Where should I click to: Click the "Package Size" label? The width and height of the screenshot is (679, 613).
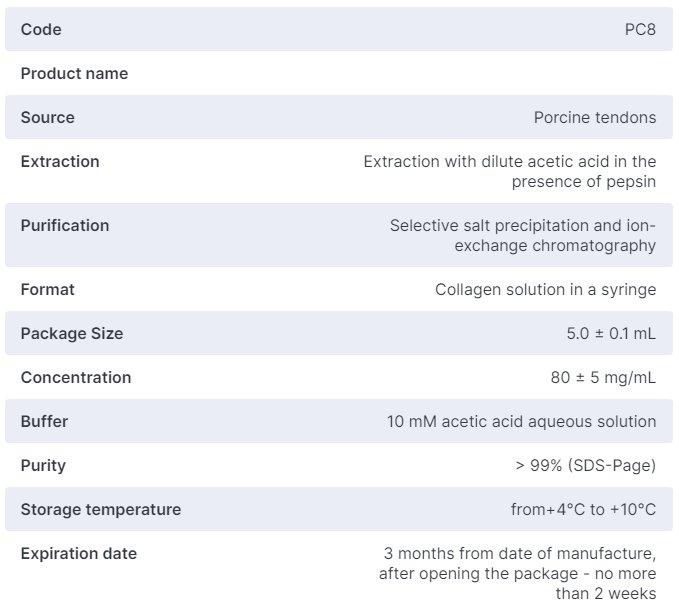(72, 334)
